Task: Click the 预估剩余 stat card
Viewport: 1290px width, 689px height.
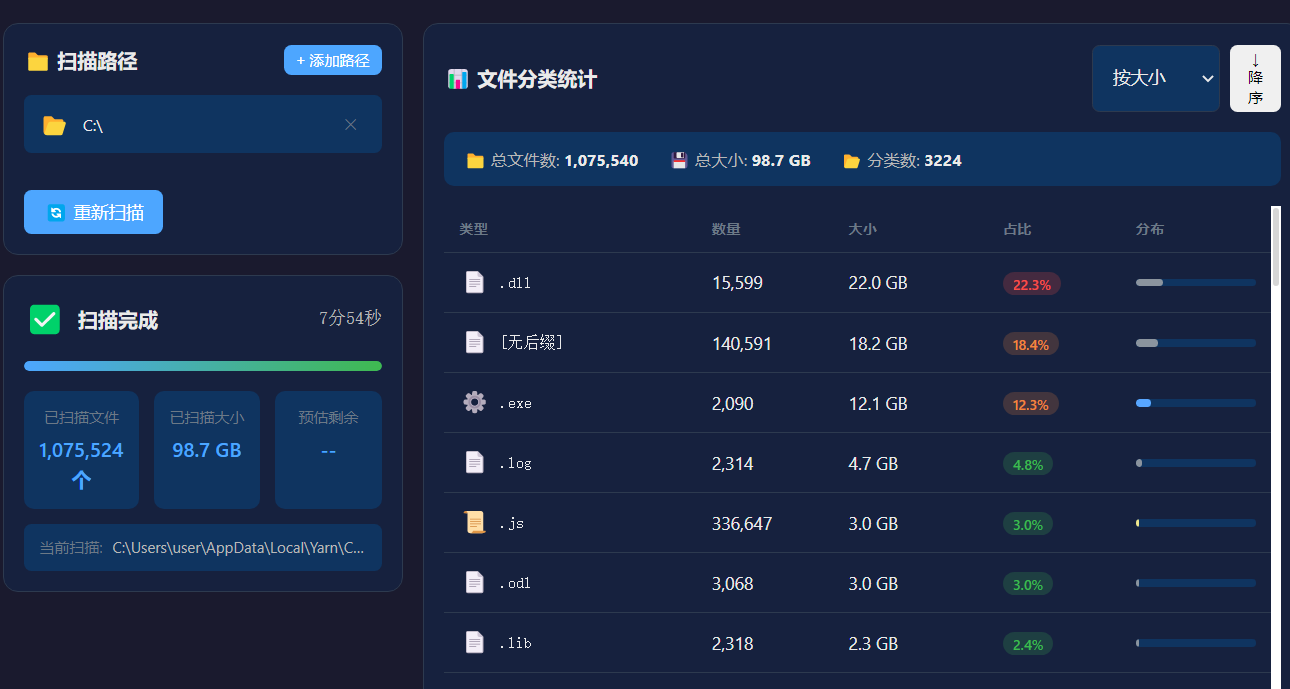Action: coord(328,450)
